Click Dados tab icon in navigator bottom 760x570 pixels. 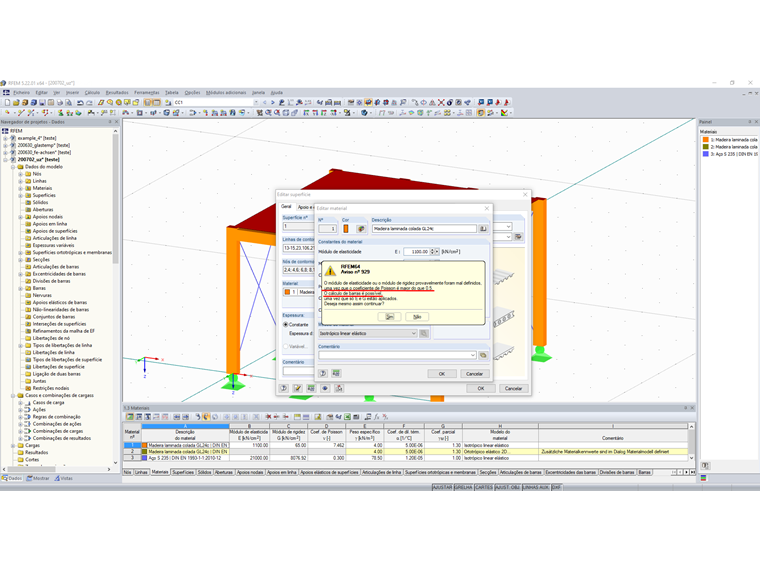(12, 478)
